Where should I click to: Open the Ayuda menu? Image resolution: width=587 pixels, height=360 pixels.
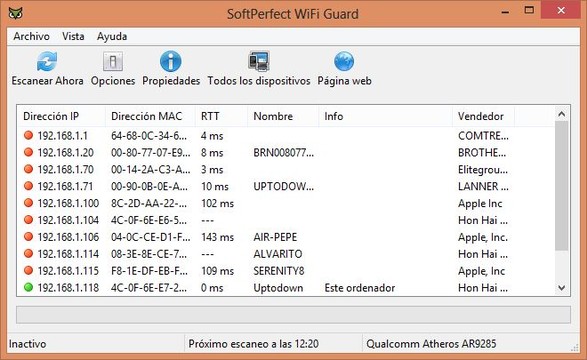[x=112, y=36]
